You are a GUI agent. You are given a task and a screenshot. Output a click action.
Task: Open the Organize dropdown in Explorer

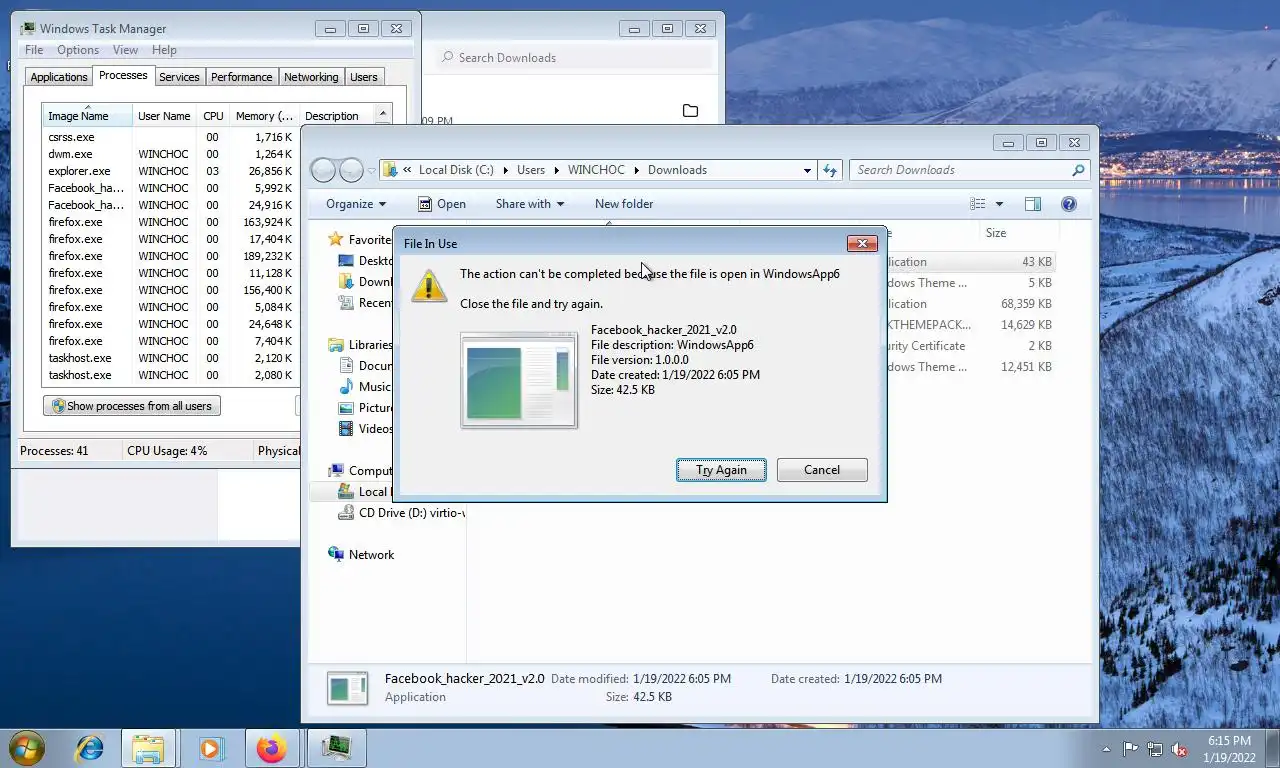[356, 204]
